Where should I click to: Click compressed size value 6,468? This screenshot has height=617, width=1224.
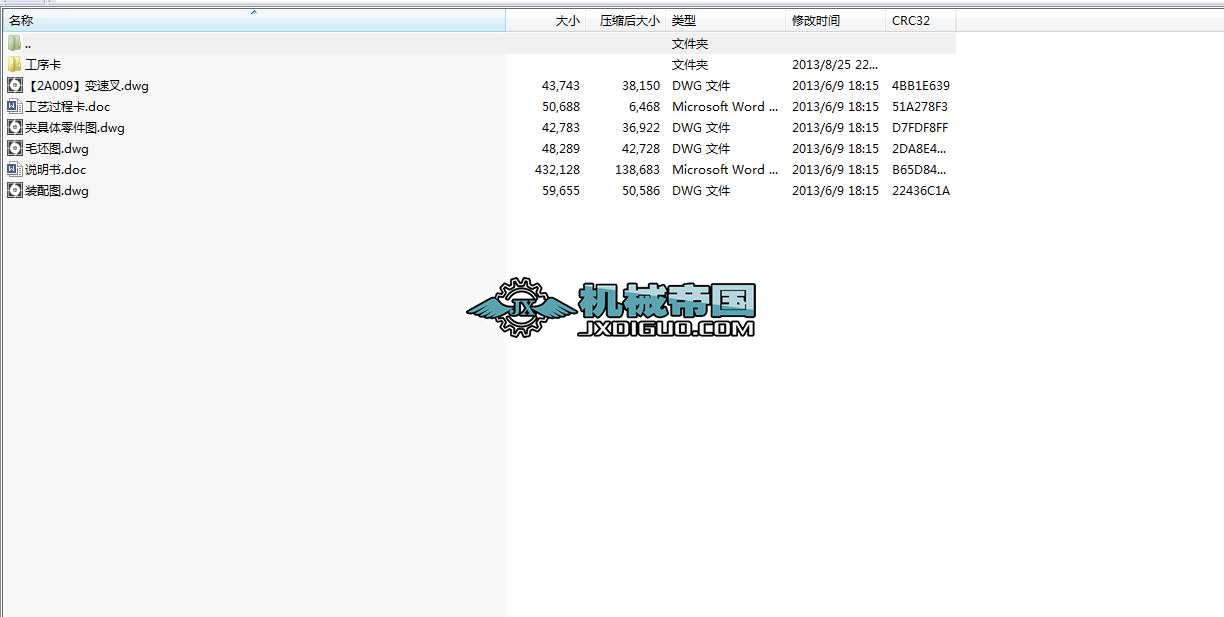[644, 107]
